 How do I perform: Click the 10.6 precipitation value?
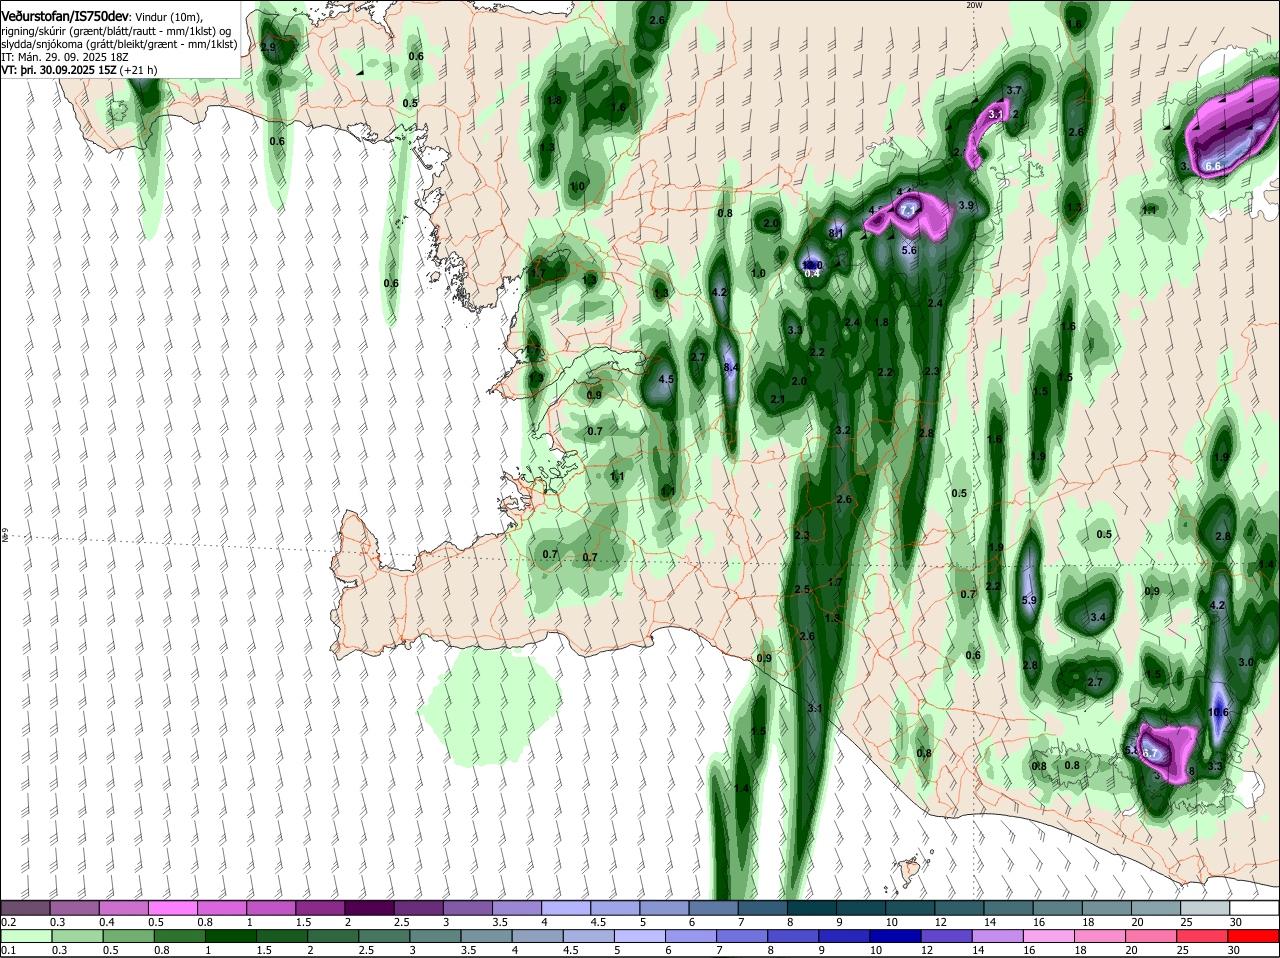(x=1218, y=712)
